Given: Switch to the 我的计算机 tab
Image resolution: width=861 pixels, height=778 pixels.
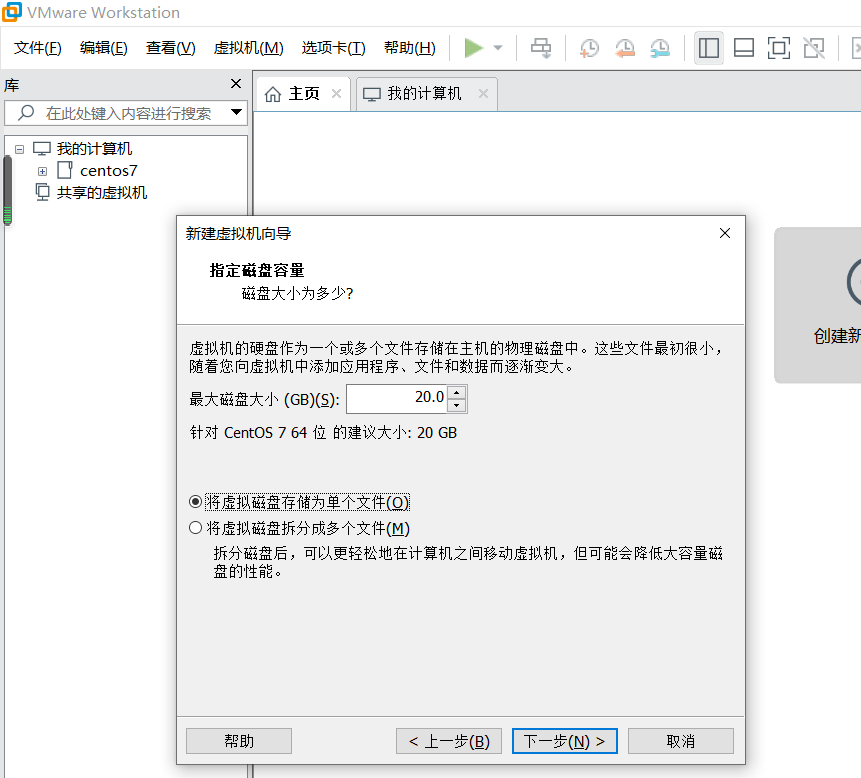Looking at the screenshot, I should [x=427, y=94].
